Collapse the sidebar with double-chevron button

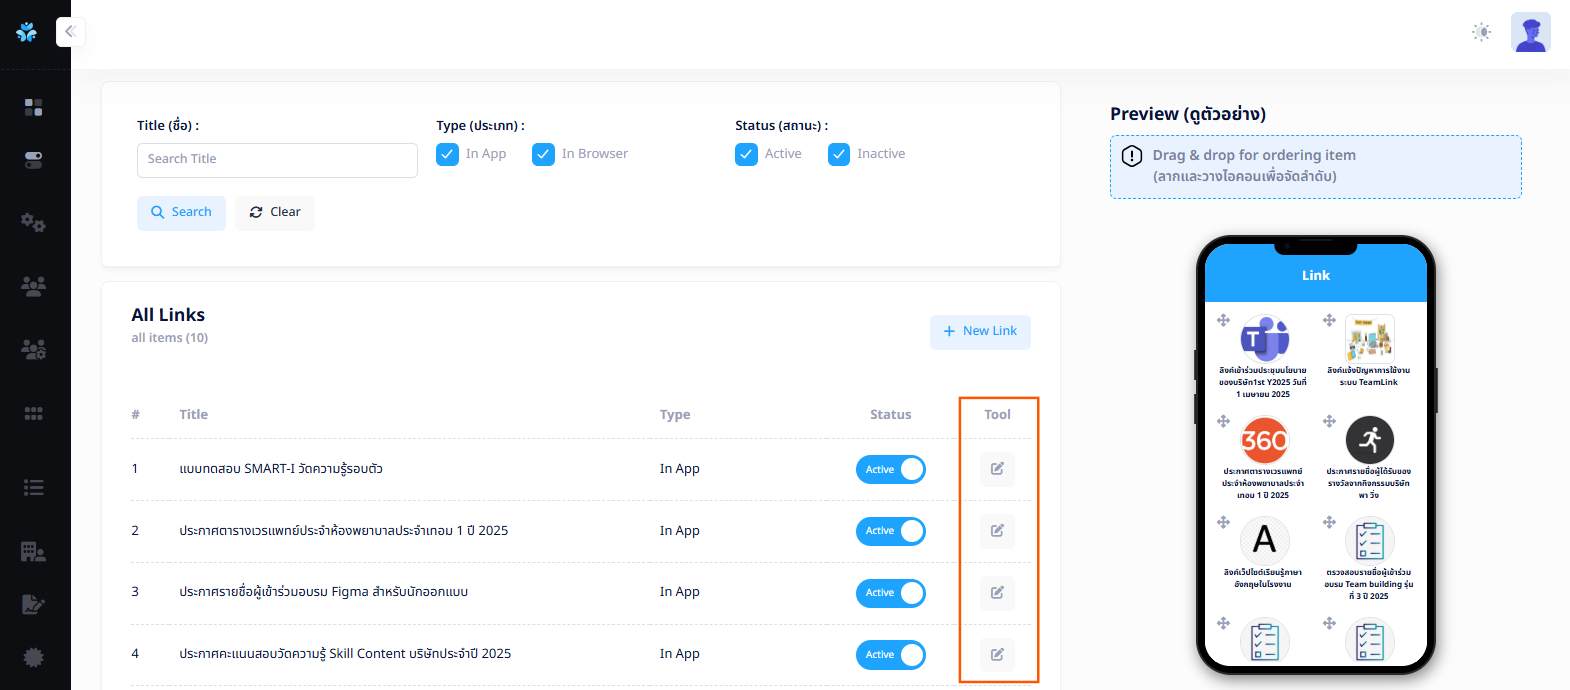70,32
